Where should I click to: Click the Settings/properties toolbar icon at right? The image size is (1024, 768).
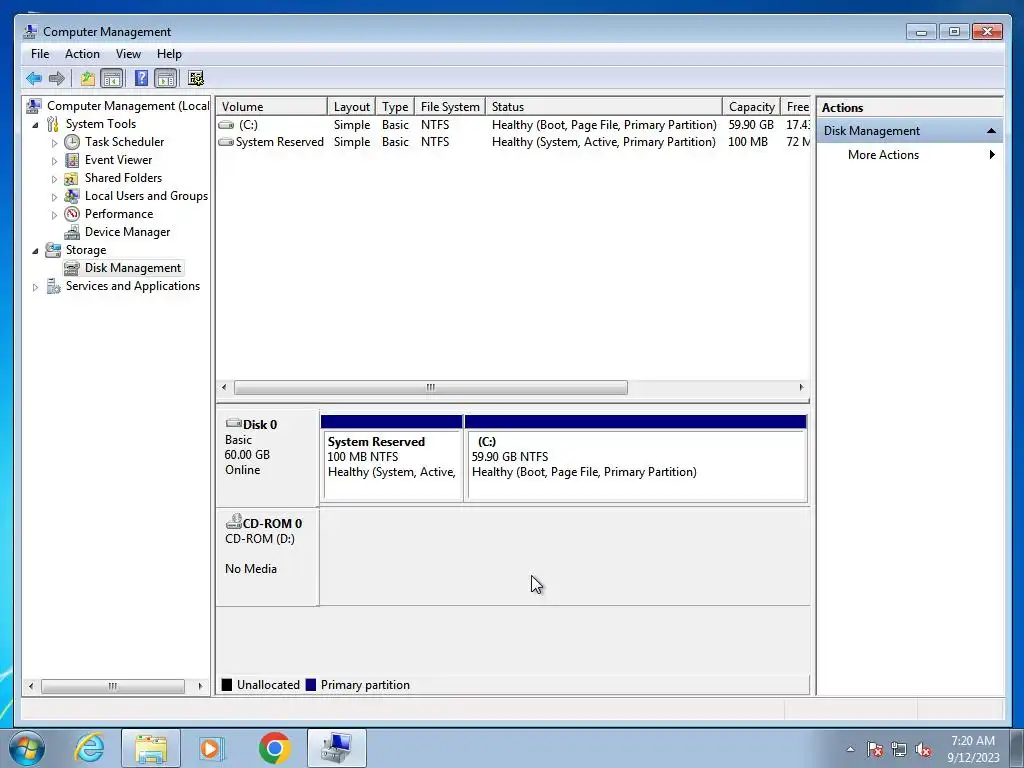[196, 79]
